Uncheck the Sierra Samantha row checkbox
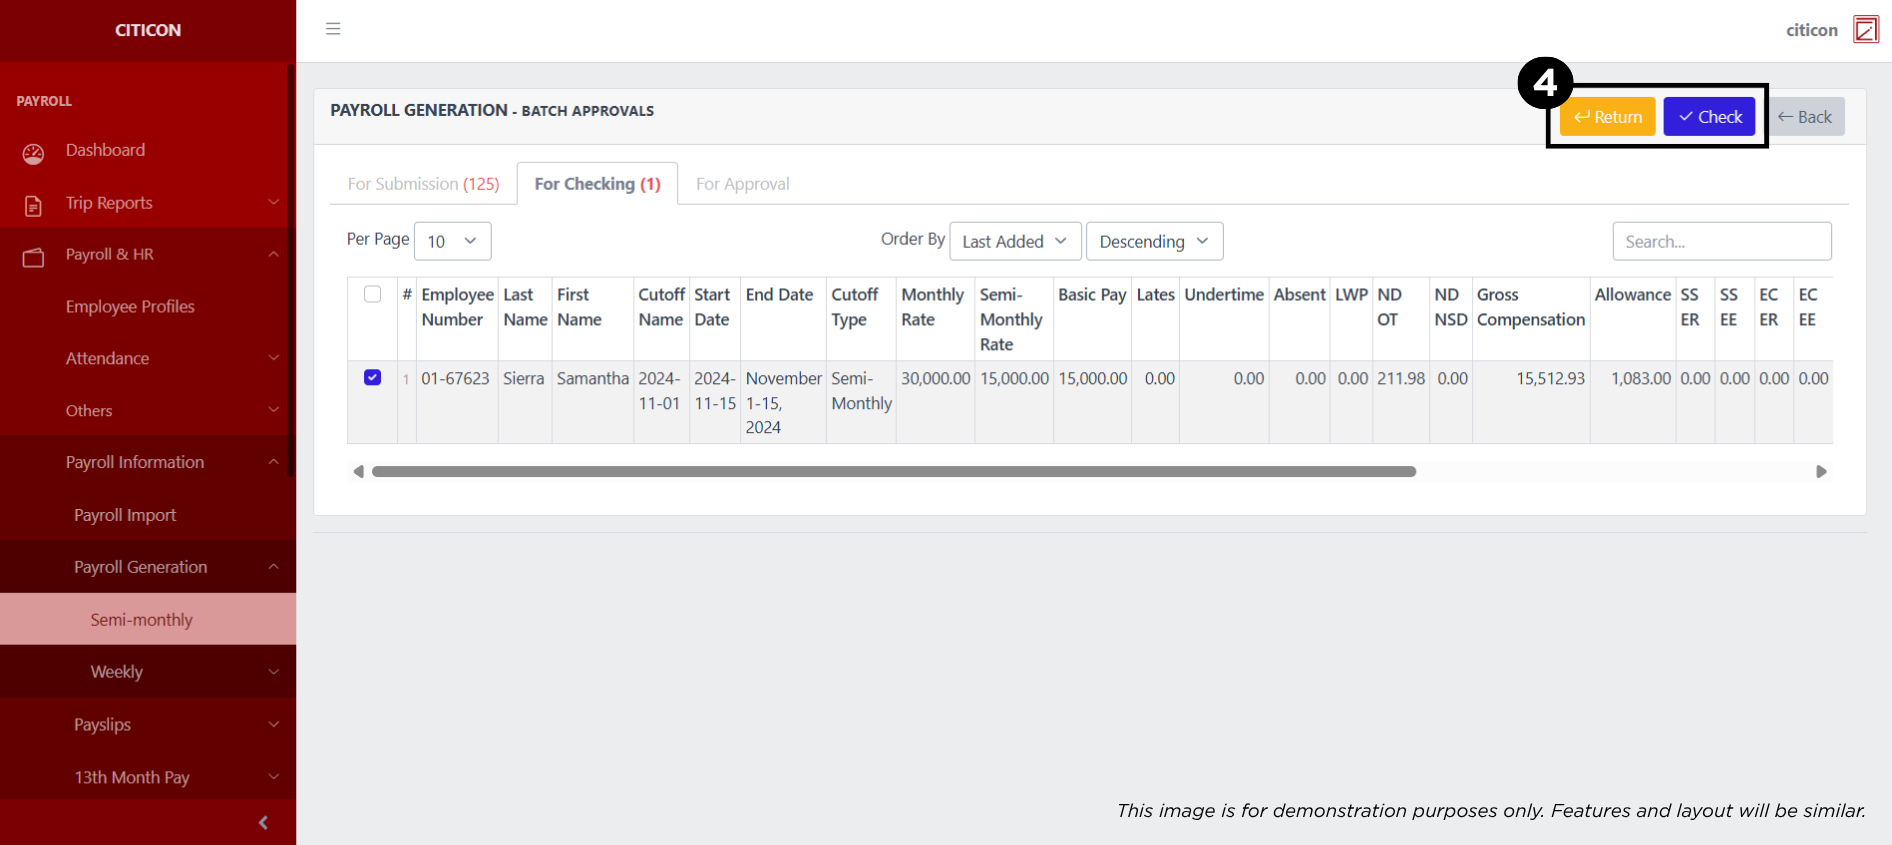The width and height of the screenshot is (1892, 845). (x=372, y=378)
